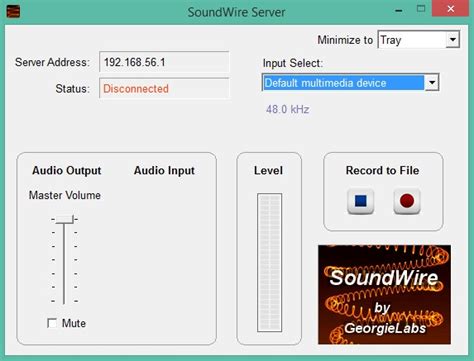Click the Server Address field 192.168.56.1
Screen dimensions: 474x361
pos(164,62)
